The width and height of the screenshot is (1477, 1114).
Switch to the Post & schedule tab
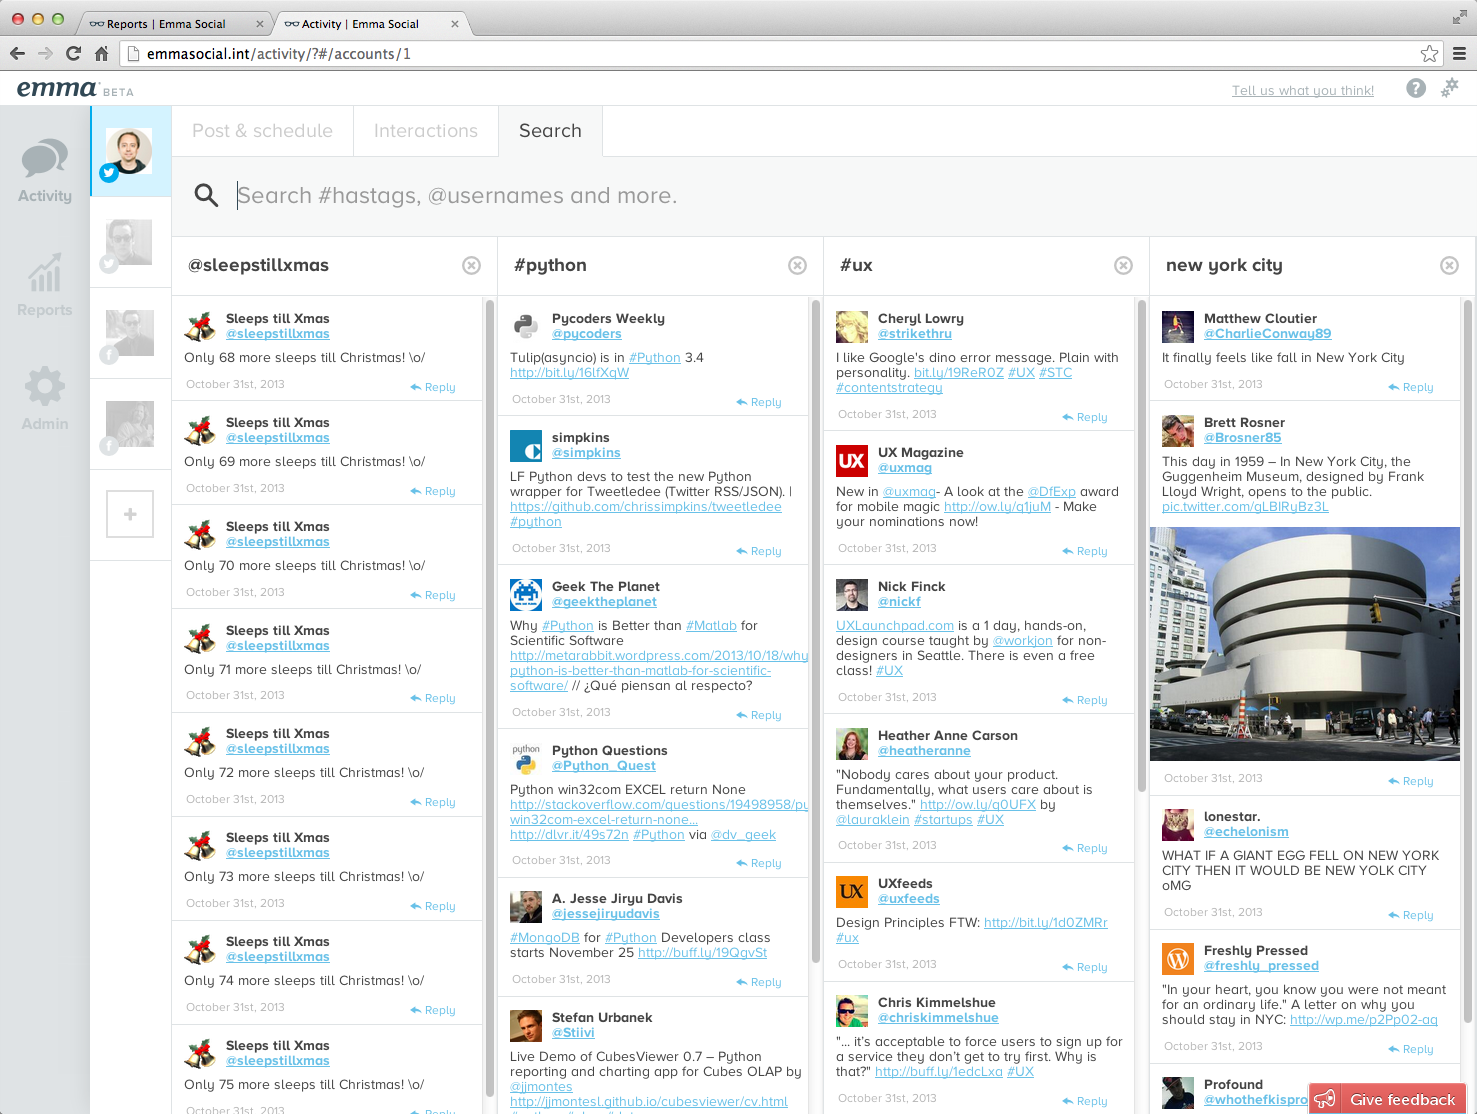[x=262, y=131]
